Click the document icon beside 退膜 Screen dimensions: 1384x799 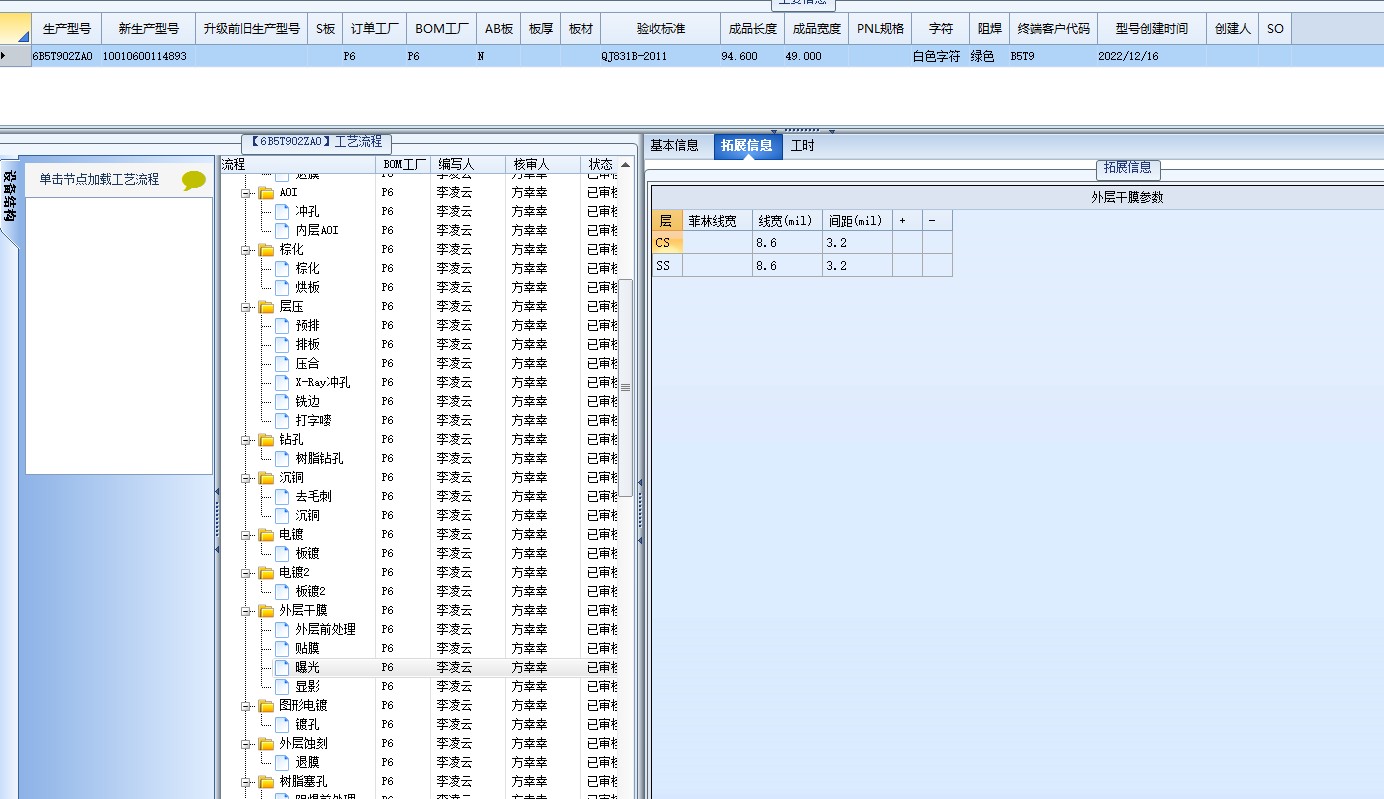point(282,762)
